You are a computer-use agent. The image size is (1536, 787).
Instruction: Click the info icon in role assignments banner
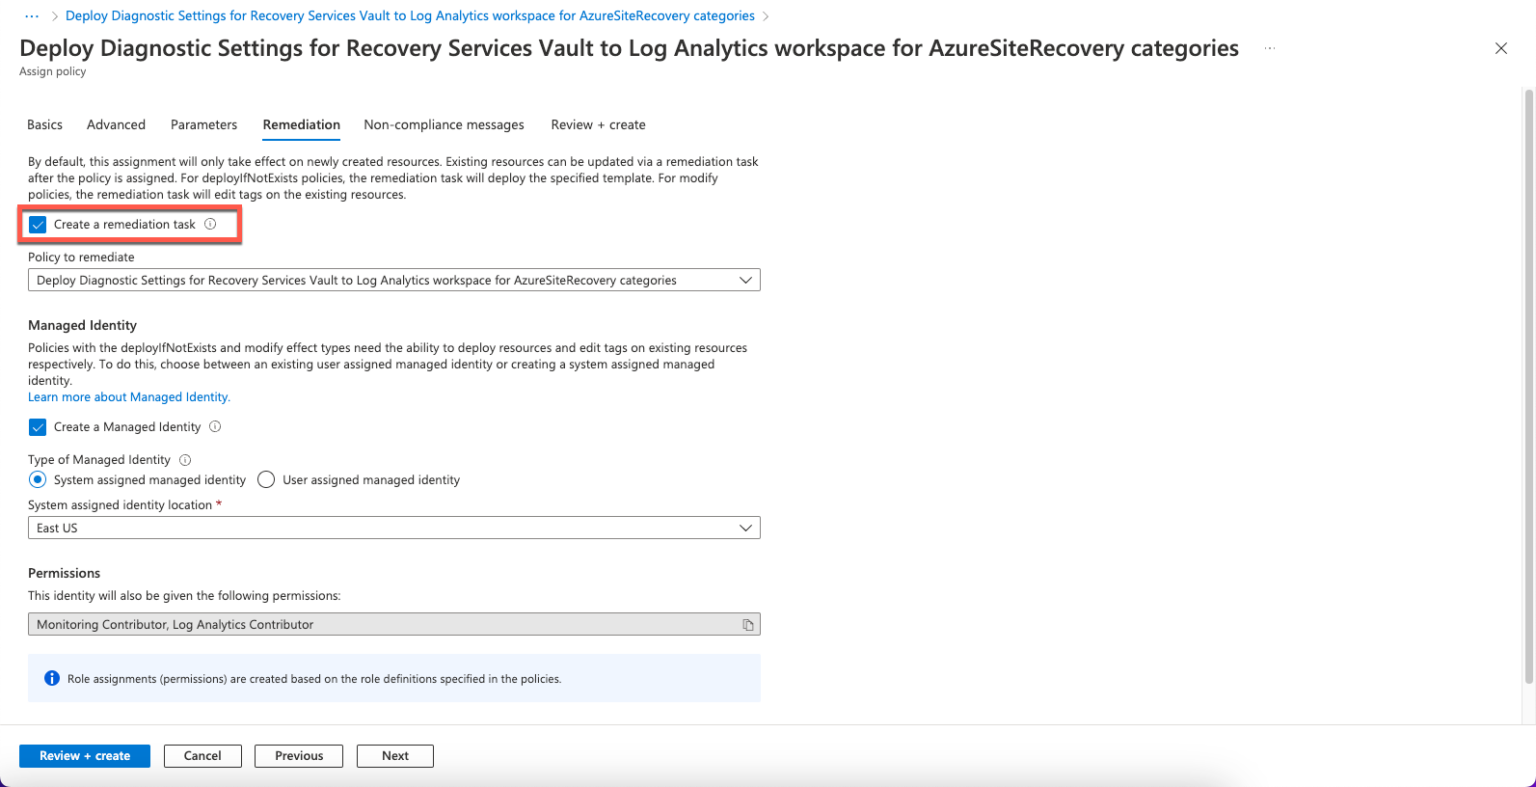click(52, 678)
